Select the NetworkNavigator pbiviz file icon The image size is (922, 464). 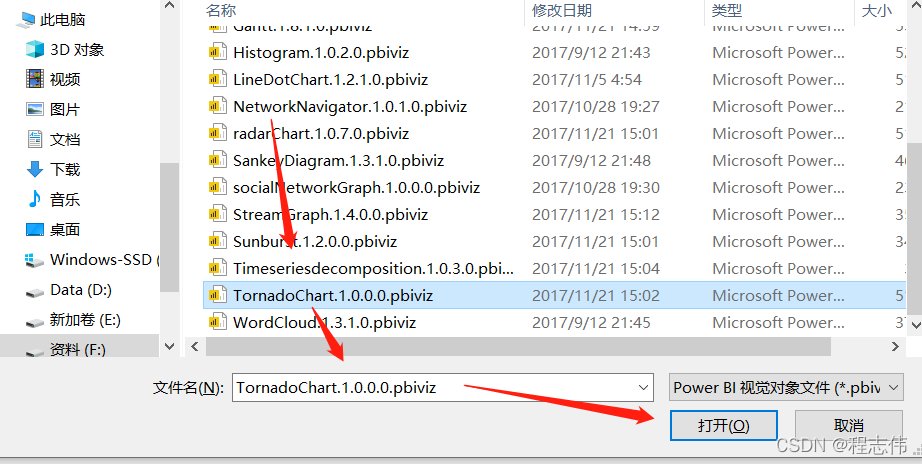(x=218, y=106)
